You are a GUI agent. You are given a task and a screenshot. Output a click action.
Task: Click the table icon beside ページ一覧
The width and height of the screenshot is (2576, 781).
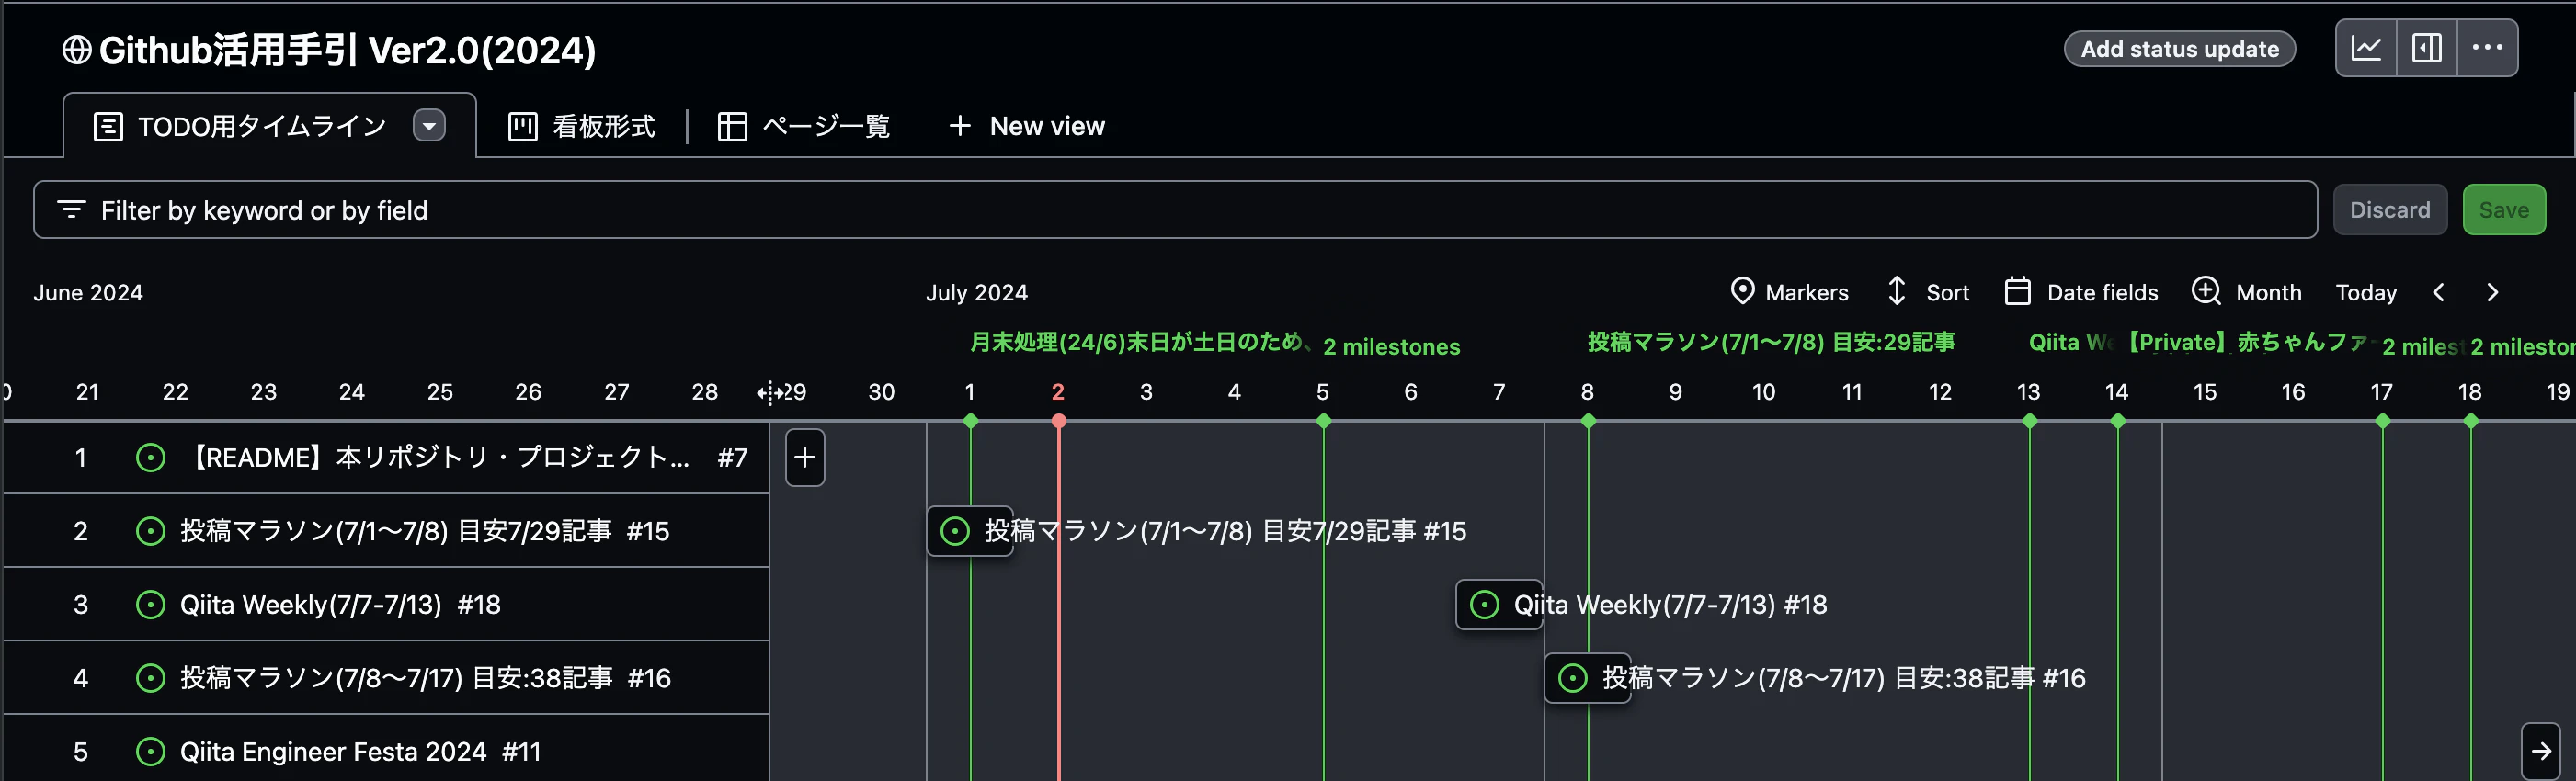coord(732,126)
